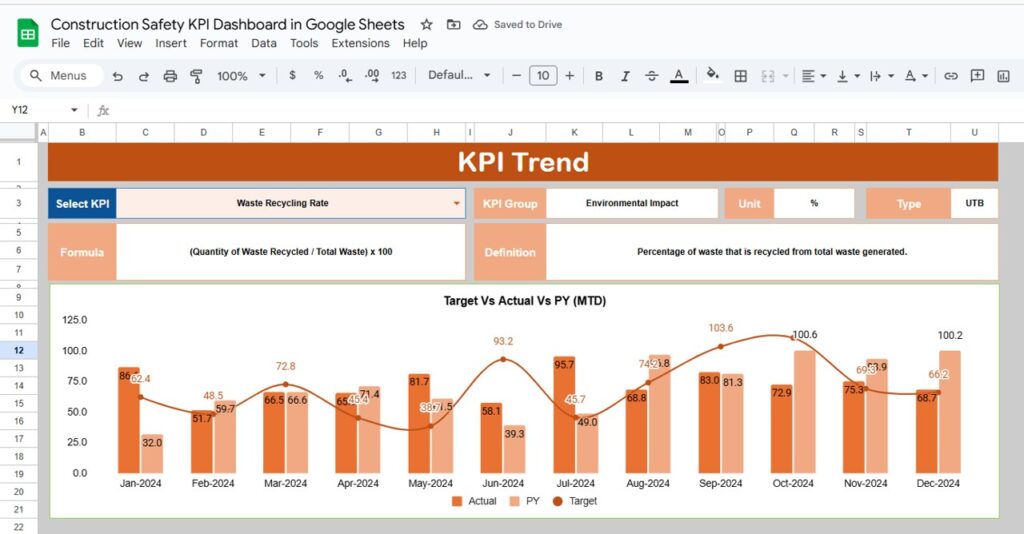The image size is (1024, 534).
Task: Search the Menus box
Action: click(x=61, y=76)
